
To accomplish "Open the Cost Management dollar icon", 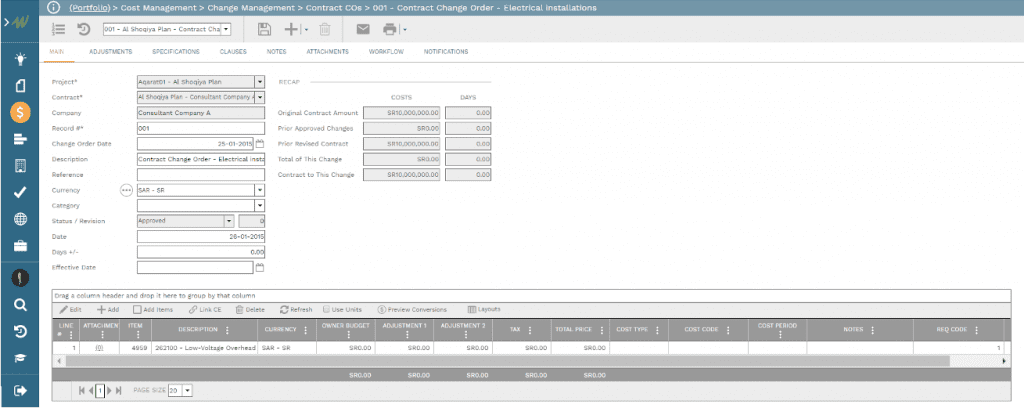I will 20,112.
